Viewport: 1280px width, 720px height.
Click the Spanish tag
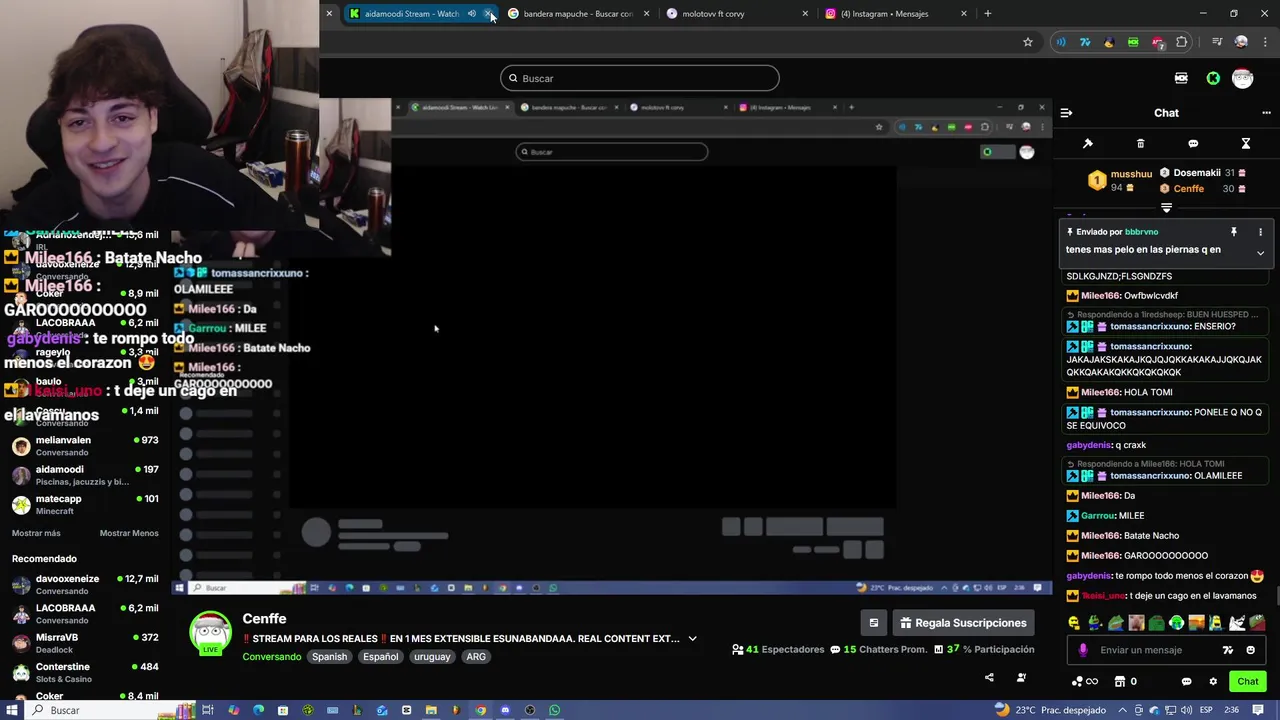(x=329, y=657)
